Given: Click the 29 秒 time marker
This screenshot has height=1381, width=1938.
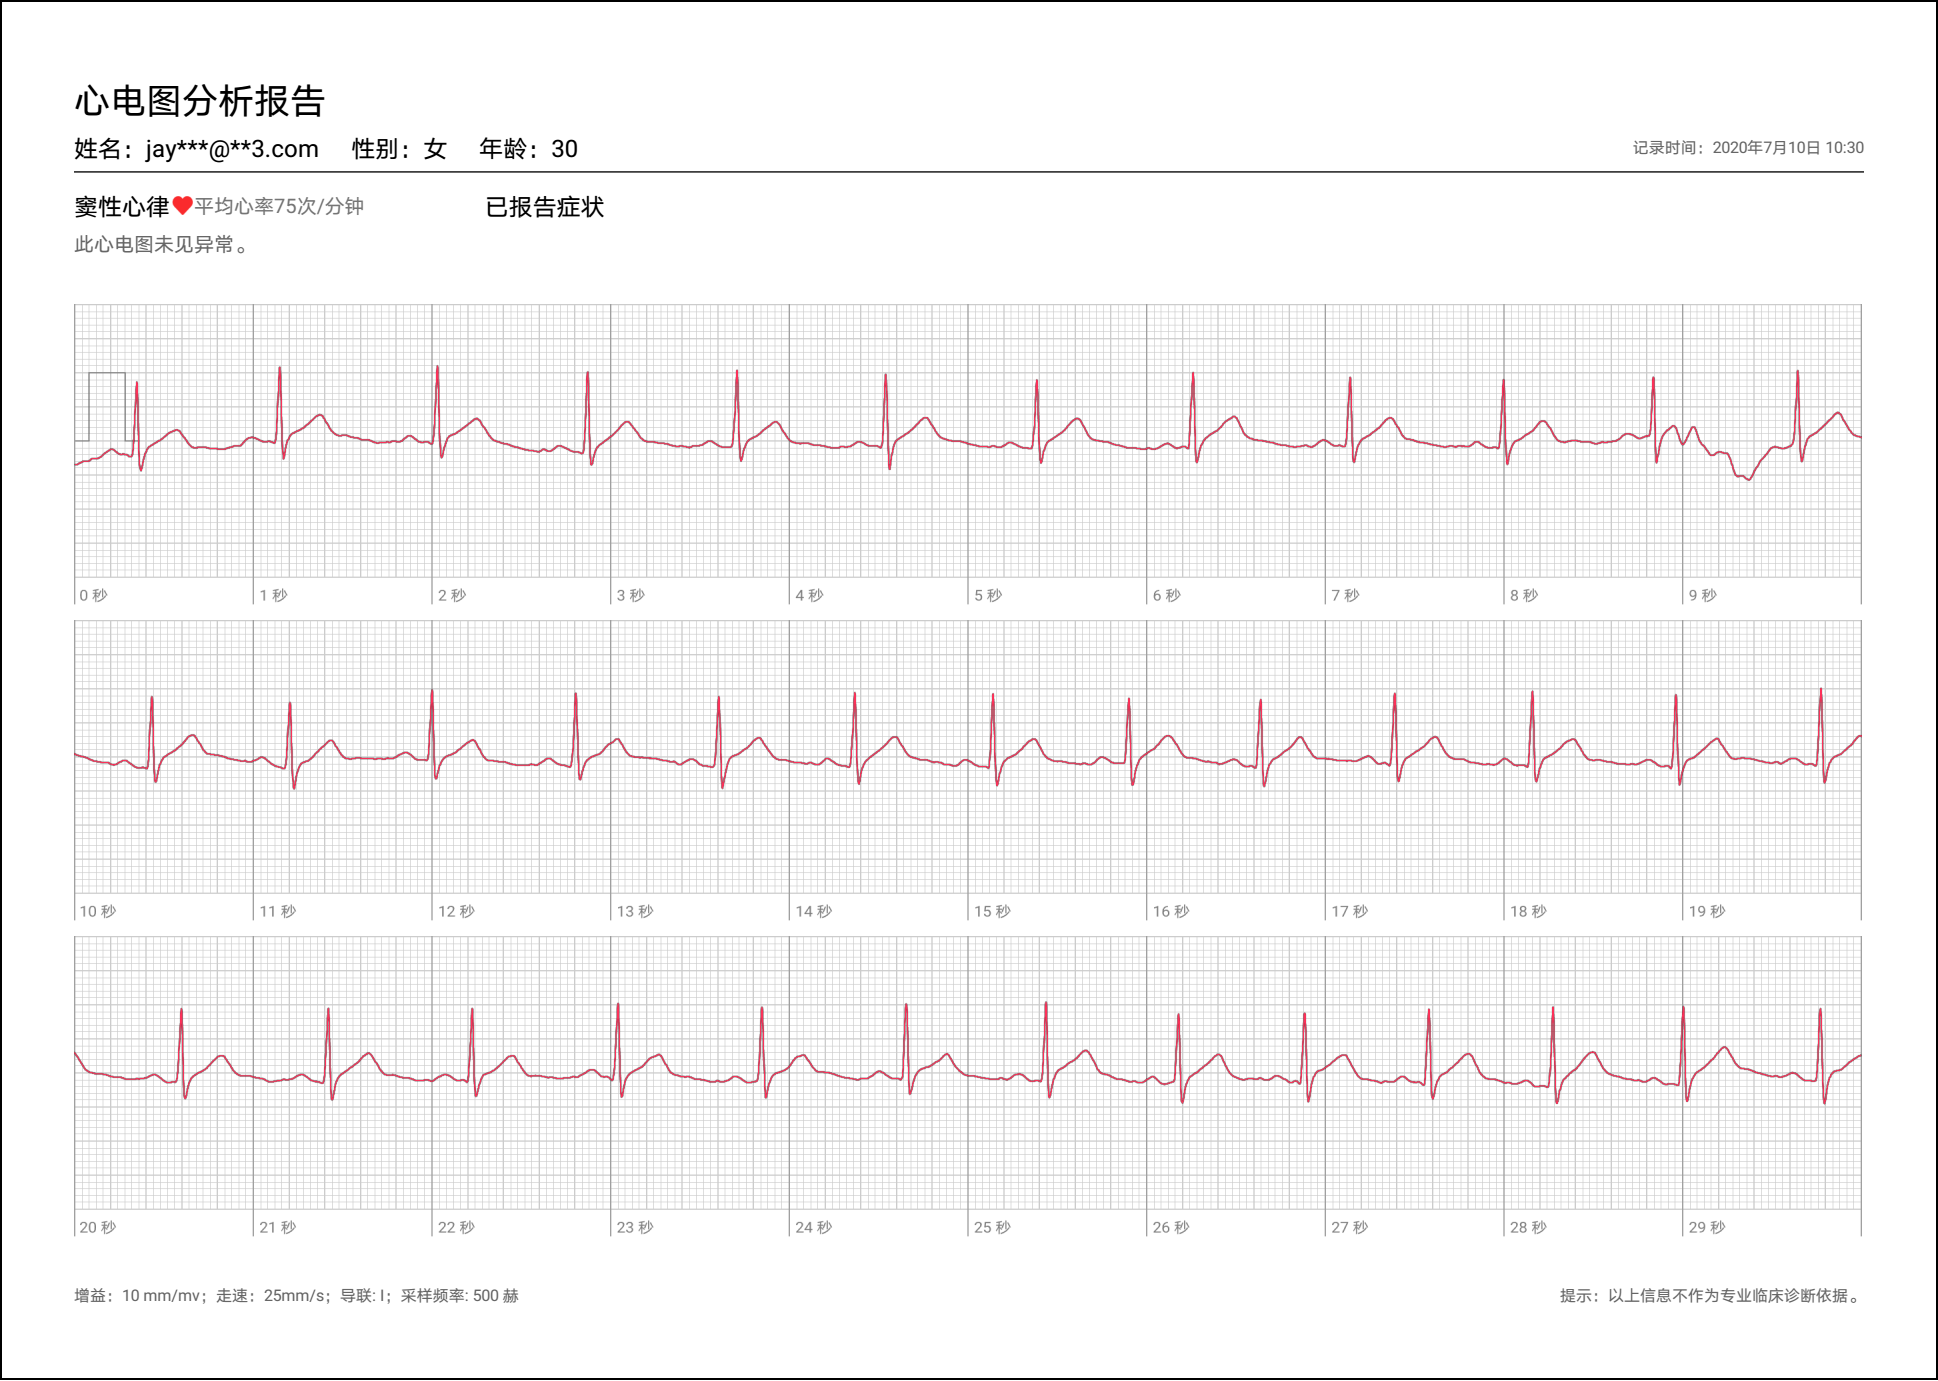Looking at the screenshot, I should coord(1708,1227).
